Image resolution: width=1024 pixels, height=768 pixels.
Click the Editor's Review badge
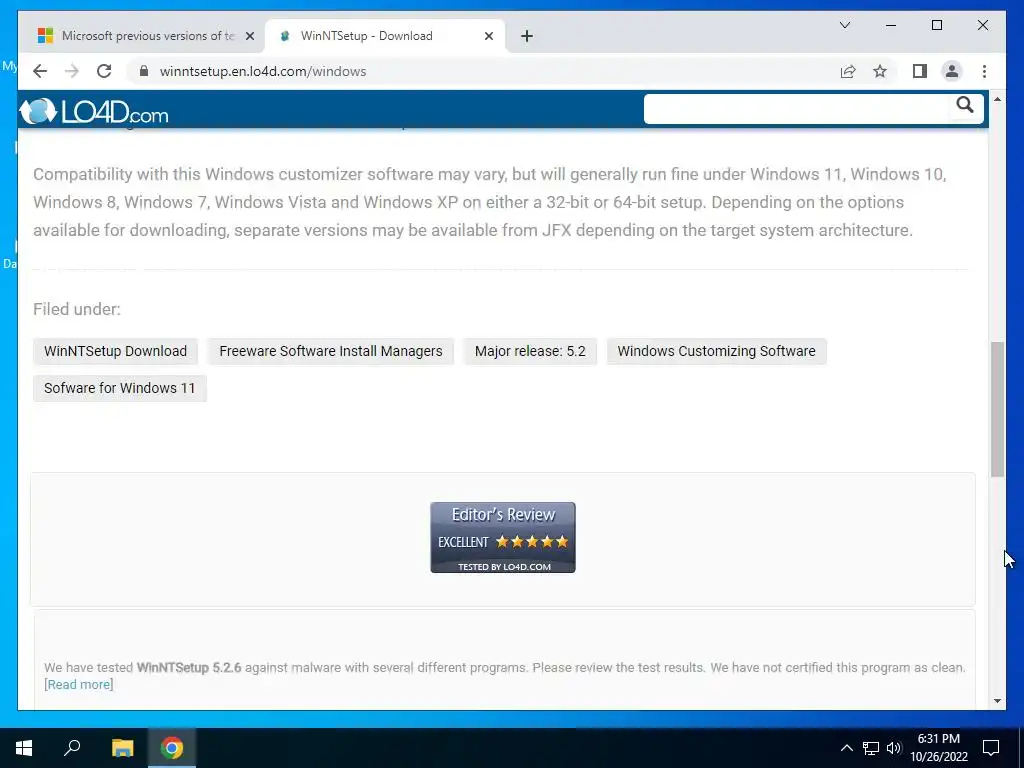(x=503, y=537)
